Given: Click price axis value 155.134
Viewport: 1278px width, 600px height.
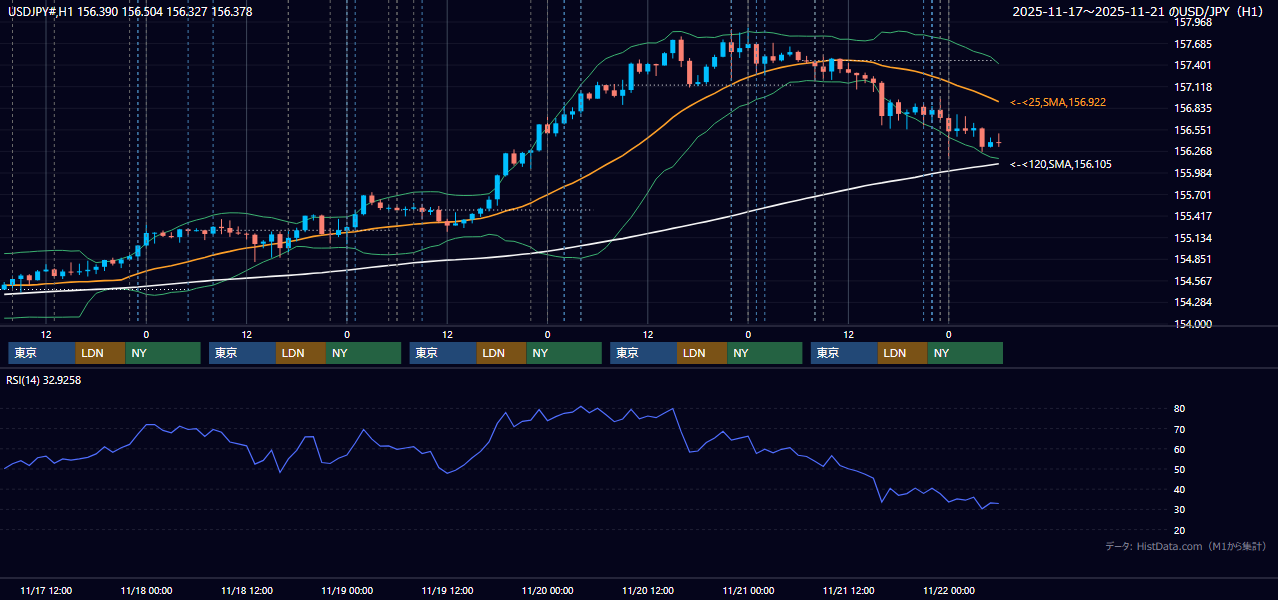Looking at the screenshot, I should click(1193, 238).
